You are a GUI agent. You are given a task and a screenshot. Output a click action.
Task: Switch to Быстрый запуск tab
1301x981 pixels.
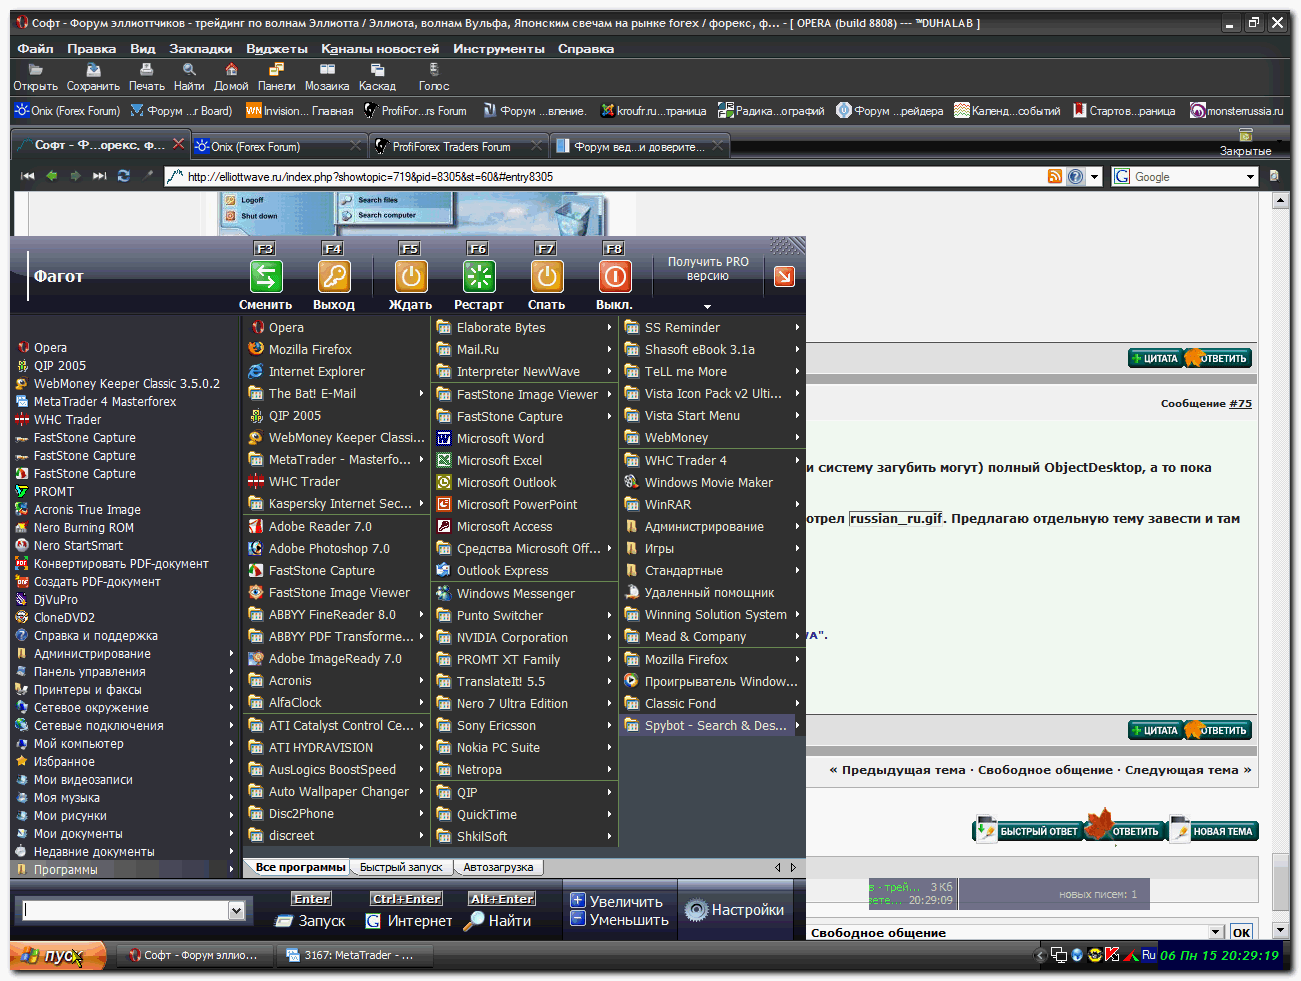pos(401,867)
